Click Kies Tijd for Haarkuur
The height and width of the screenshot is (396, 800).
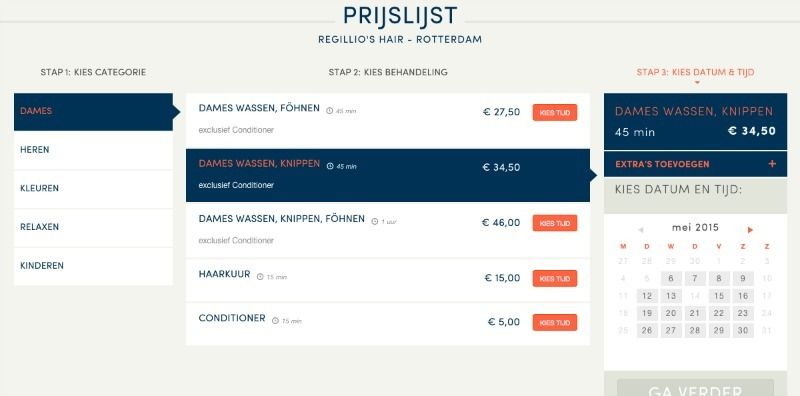[x=555, y=279]
